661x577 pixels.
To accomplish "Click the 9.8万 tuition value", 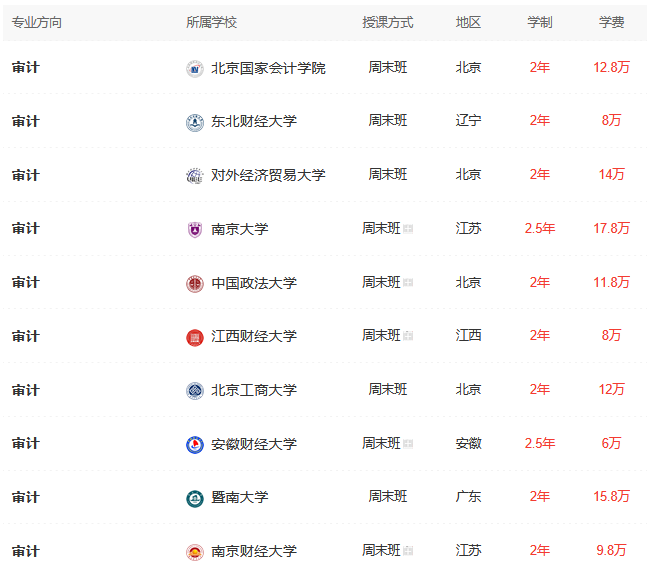I will [x=611, y=551].
